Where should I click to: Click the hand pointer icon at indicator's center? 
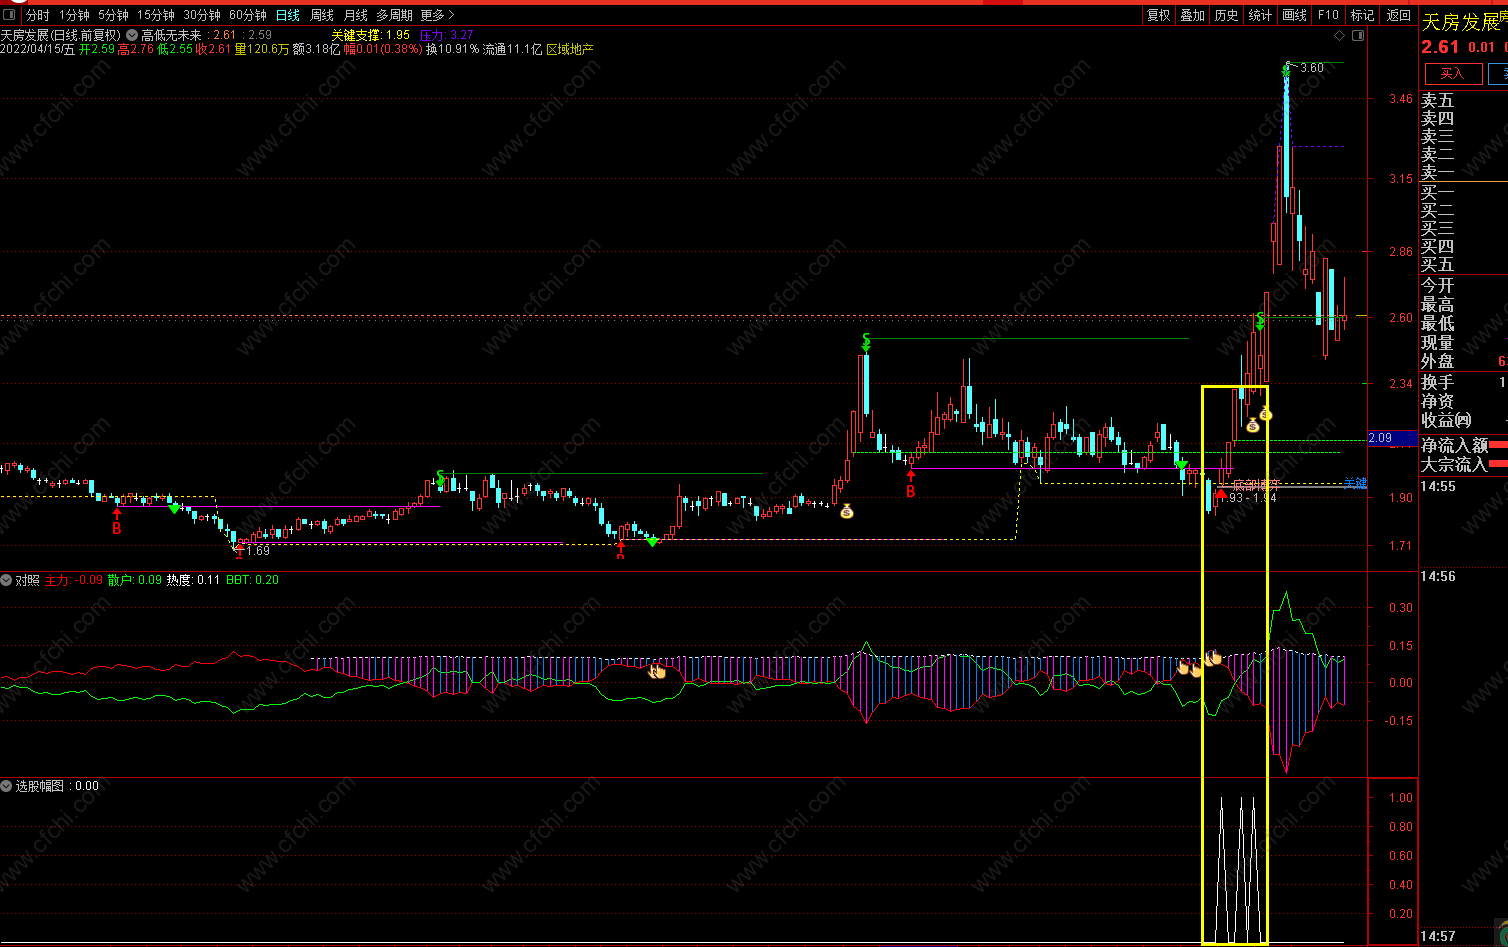point(657,671)
